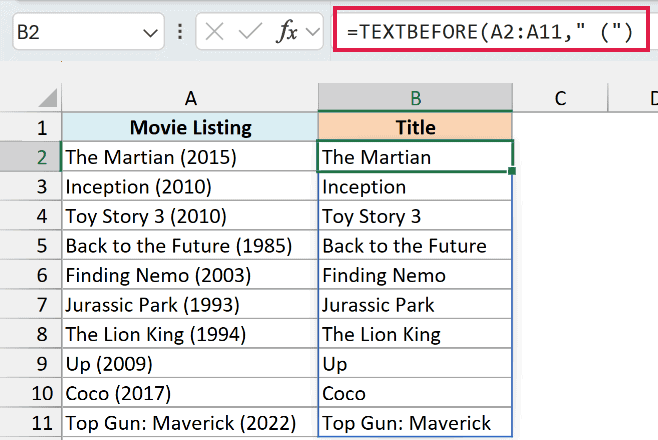The height and width of the screenshot is (440, 658).
Task: Click cell 'Coco (2017)'
Action: tap(190, 393)
